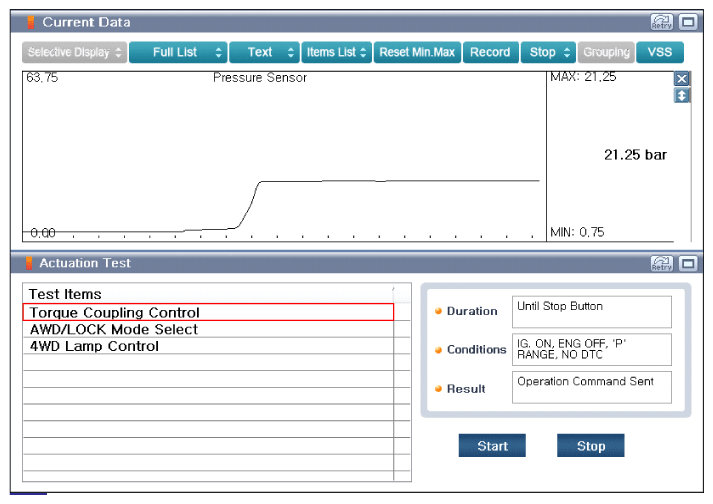
Task: Open the Full List dropdown
Action: [178, 52]
